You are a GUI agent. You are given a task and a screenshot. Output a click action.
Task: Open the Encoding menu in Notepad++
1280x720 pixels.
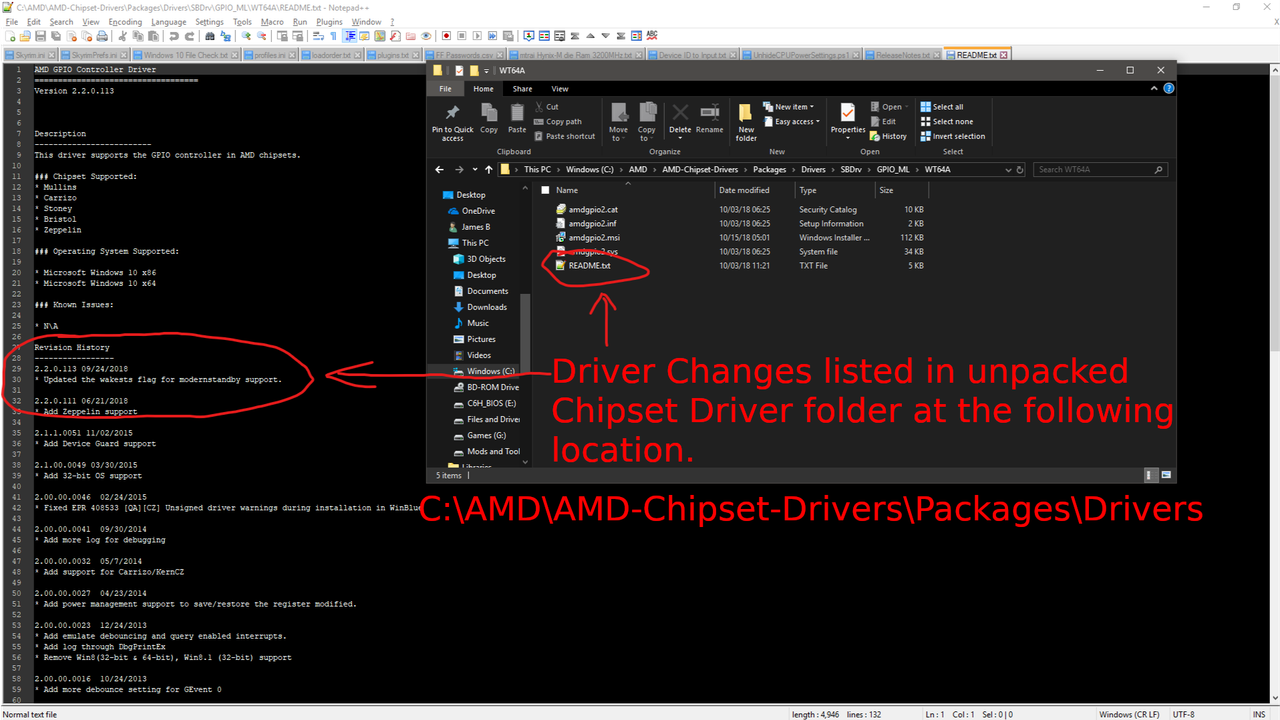coord(125,21)
